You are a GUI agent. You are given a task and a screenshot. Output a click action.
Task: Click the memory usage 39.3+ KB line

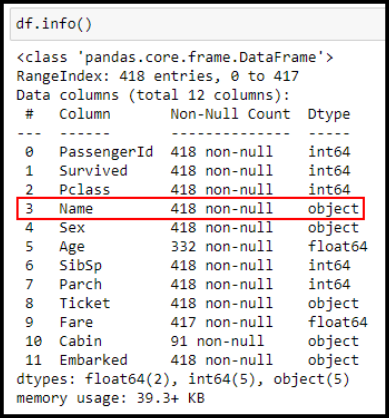point(111,398)
